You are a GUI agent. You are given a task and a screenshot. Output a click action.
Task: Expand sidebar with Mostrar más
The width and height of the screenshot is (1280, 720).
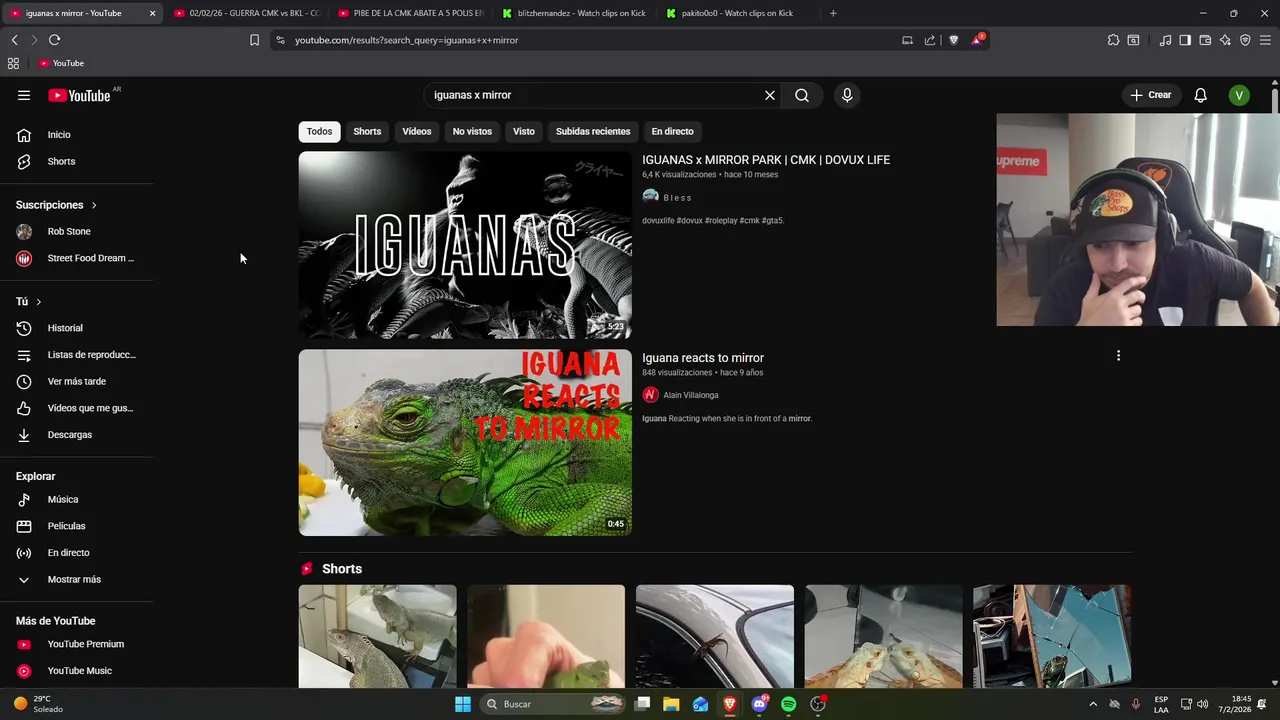click(74, 579)
